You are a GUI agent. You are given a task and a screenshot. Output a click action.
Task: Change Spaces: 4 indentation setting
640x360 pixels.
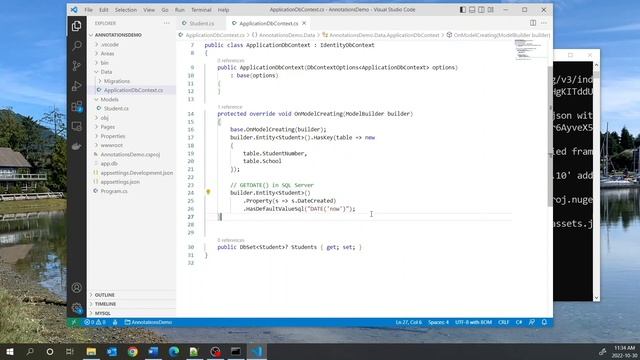click(438, 322)
